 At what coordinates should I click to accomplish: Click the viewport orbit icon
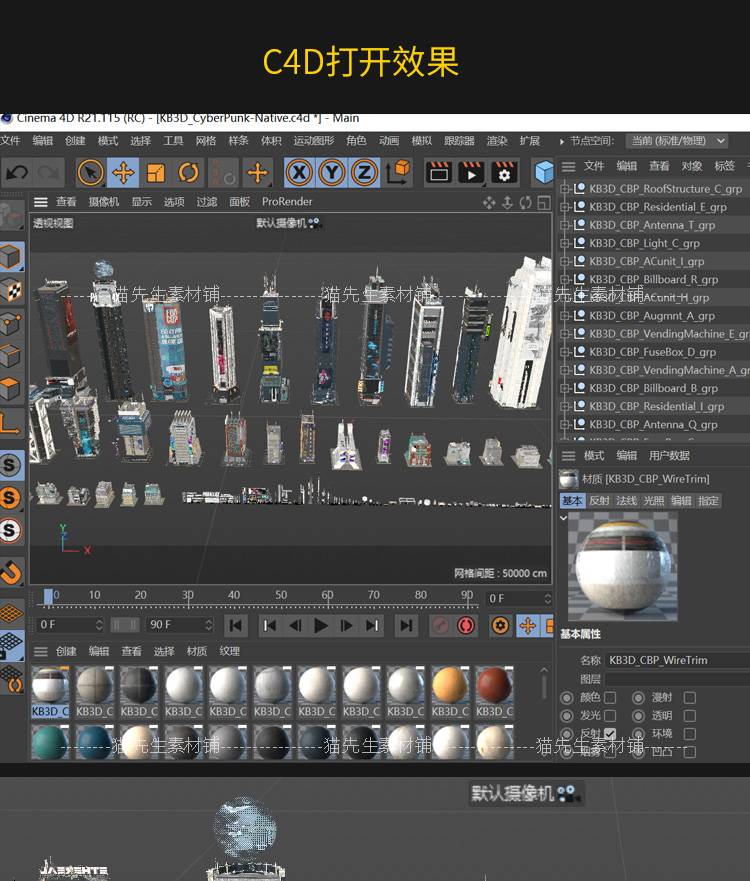525,203
